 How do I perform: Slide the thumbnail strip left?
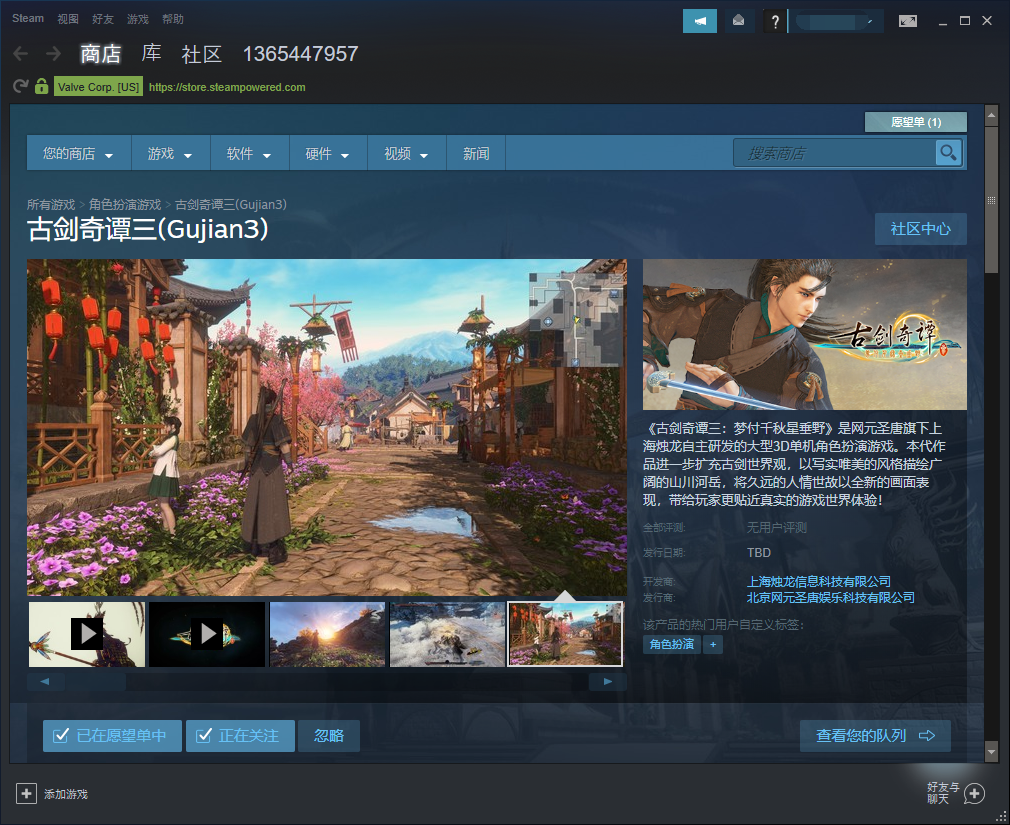point(45,681)
